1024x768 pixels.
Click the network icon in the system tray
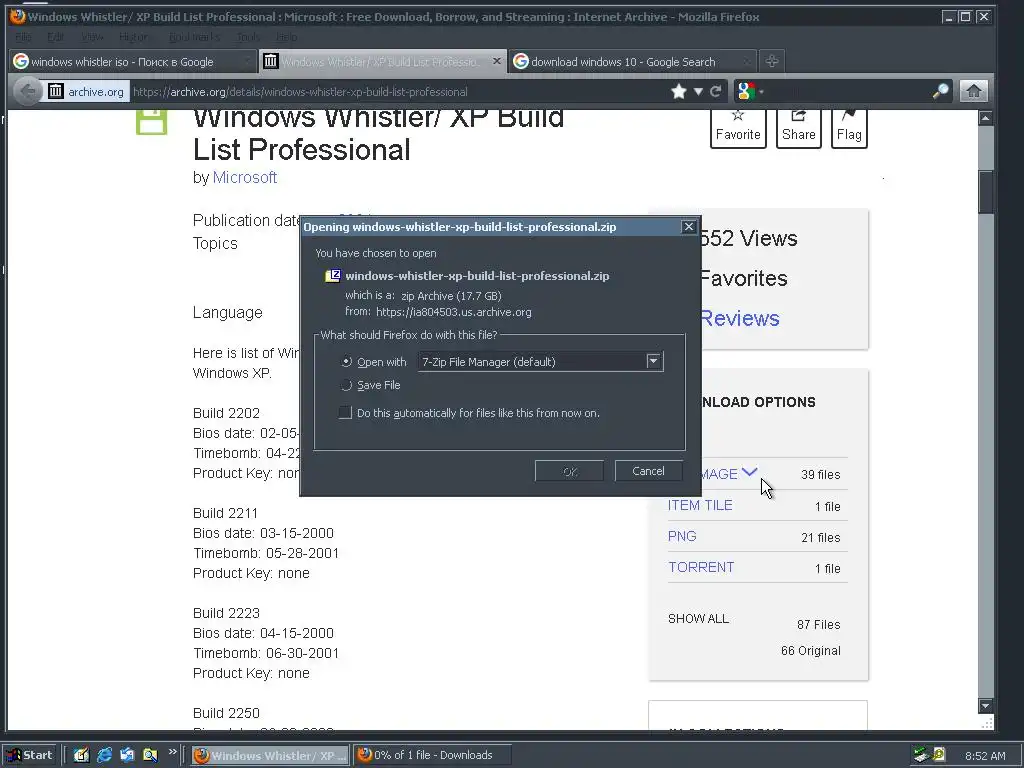coord(921,755)
